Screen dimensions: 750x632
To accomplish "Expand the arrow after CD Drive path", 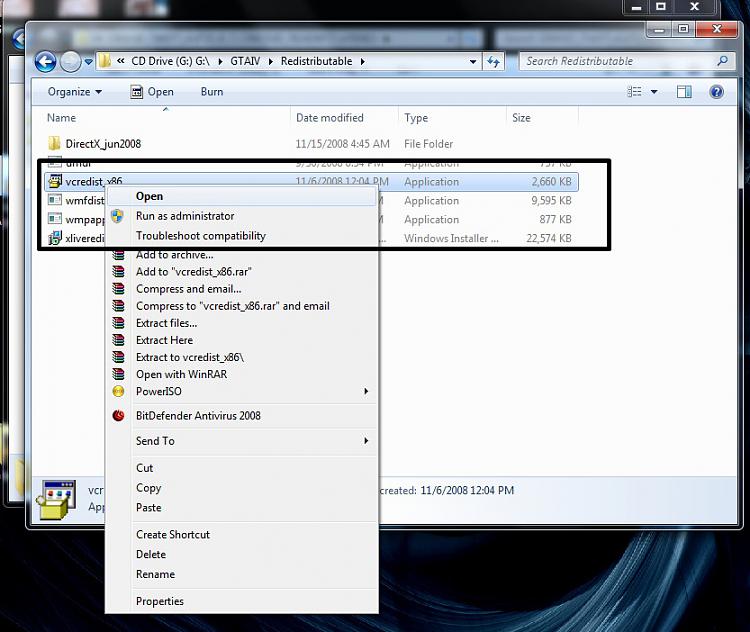I will [220, 62].
